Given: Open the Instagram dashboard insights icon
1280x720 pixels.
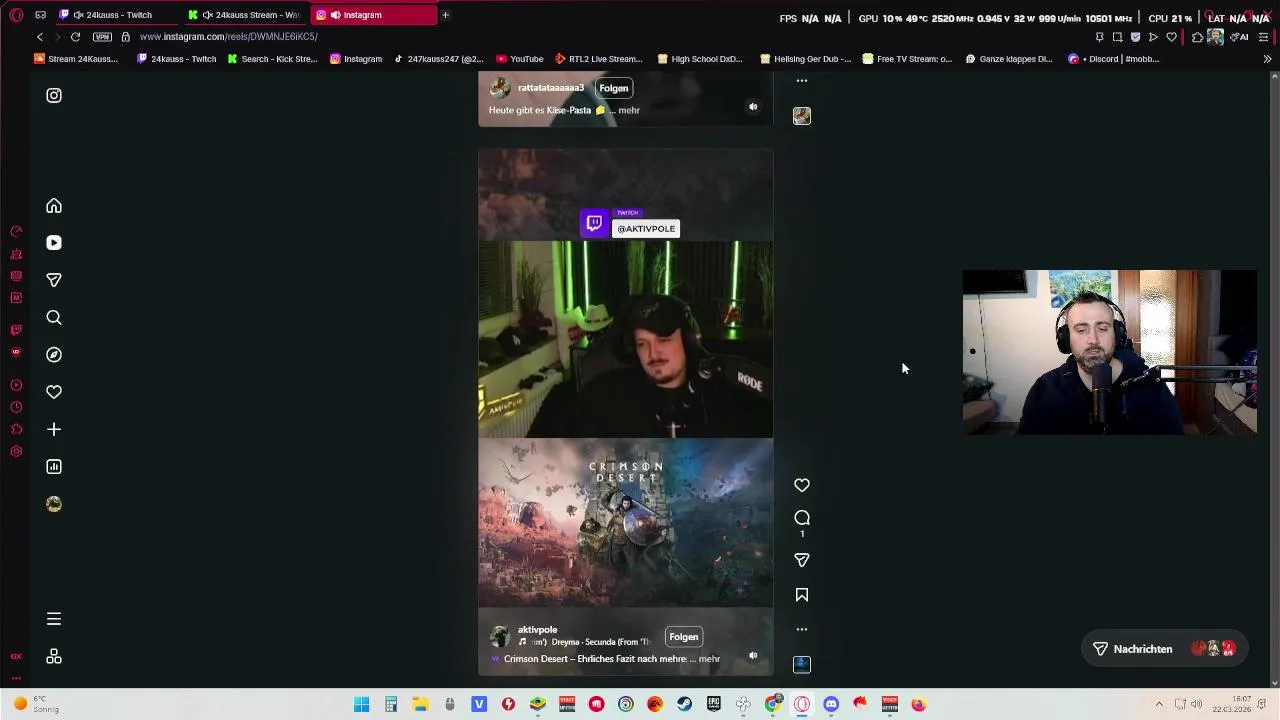Looking at the screenshot, I should coord(54,467).
